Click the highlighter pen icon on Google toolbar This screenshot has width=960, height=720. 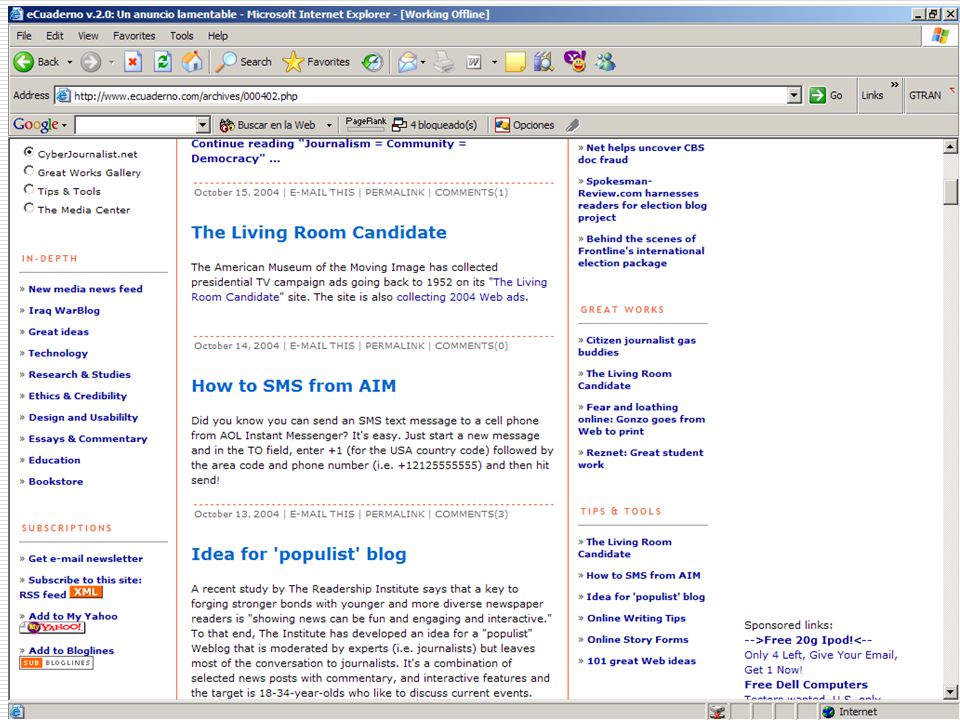point(572,125)
